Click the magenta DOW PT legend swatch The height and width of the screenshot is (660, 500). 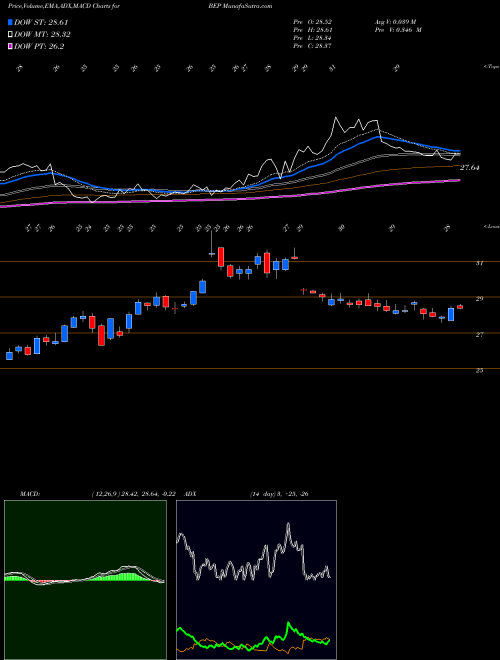tap(10, 47)
